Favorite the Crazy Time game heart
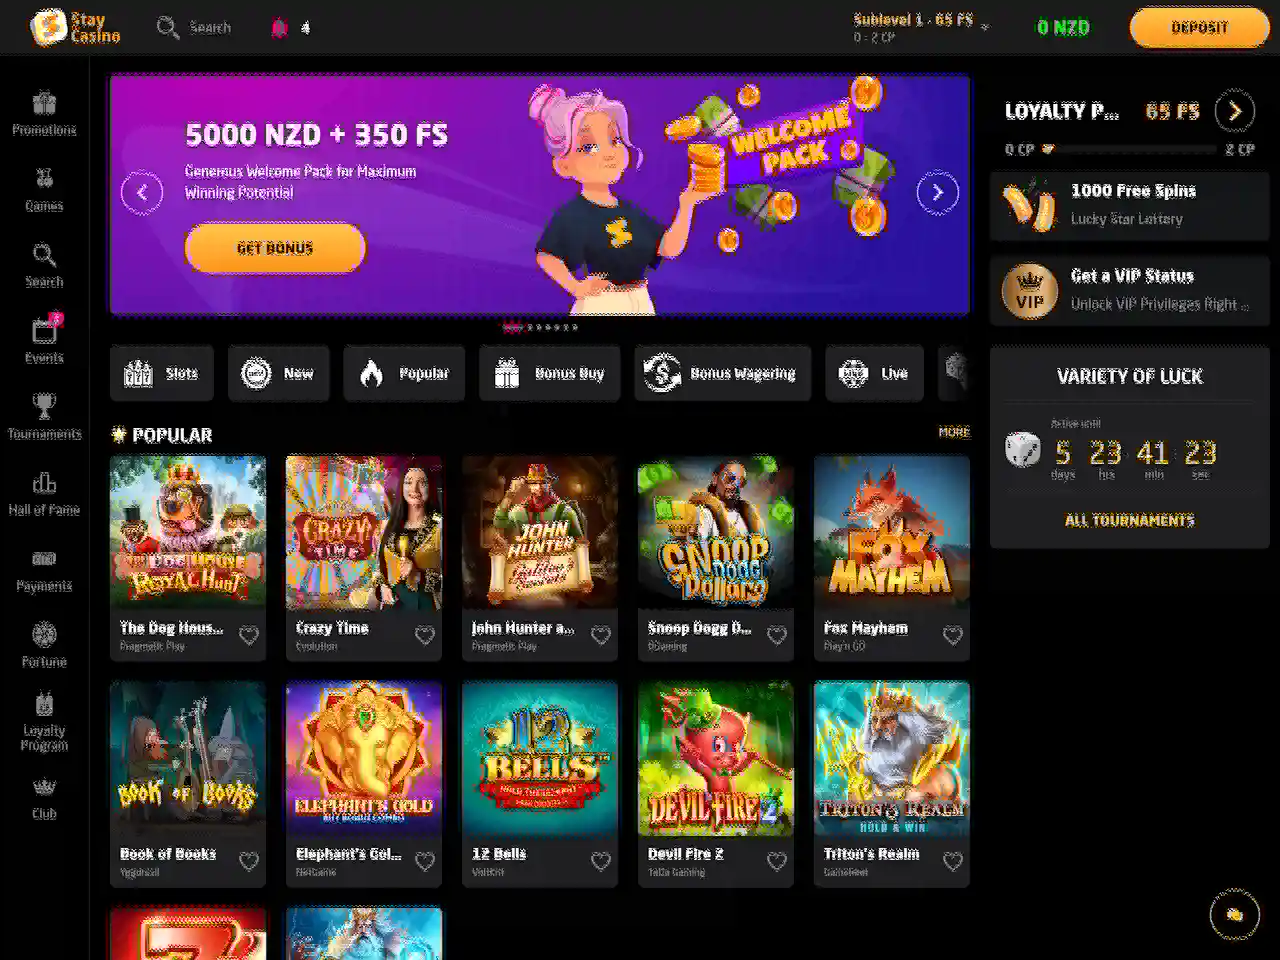The image size is (1280, 960). pos(425,635)
